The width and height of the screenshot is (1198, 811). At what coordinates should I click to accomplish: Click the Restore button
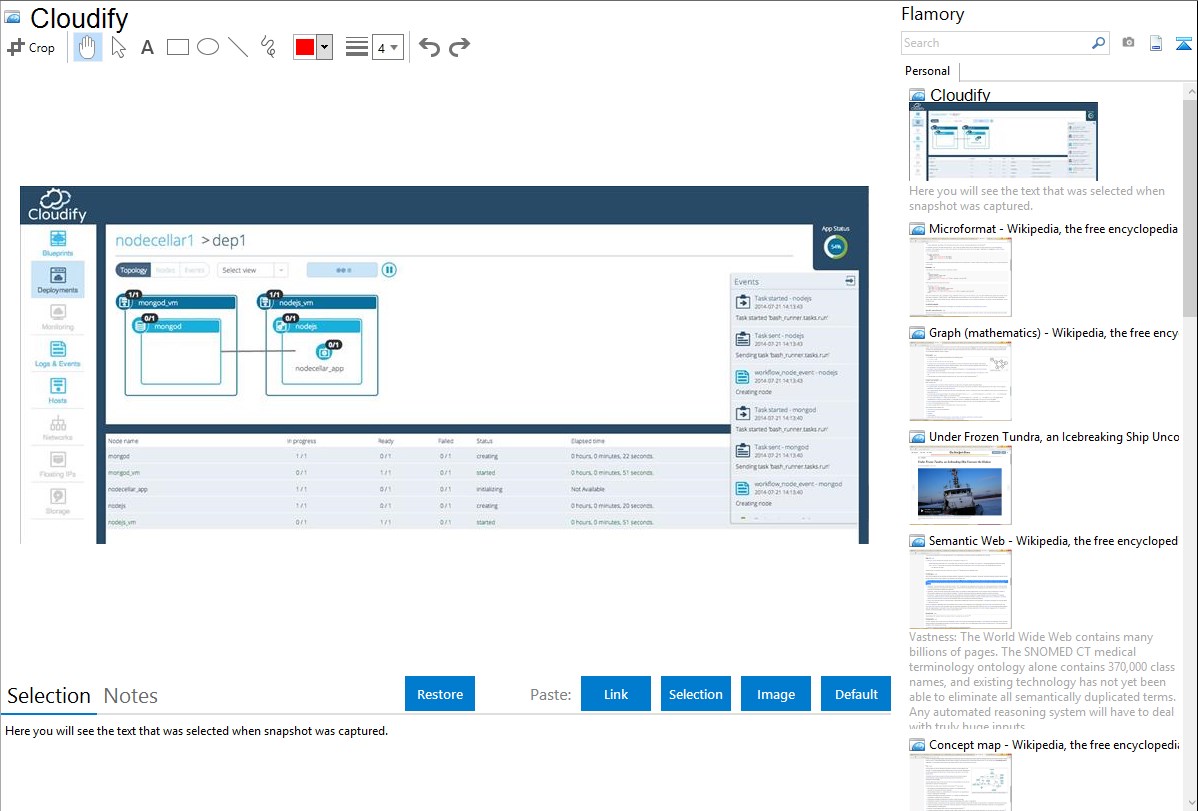point(440,694)
